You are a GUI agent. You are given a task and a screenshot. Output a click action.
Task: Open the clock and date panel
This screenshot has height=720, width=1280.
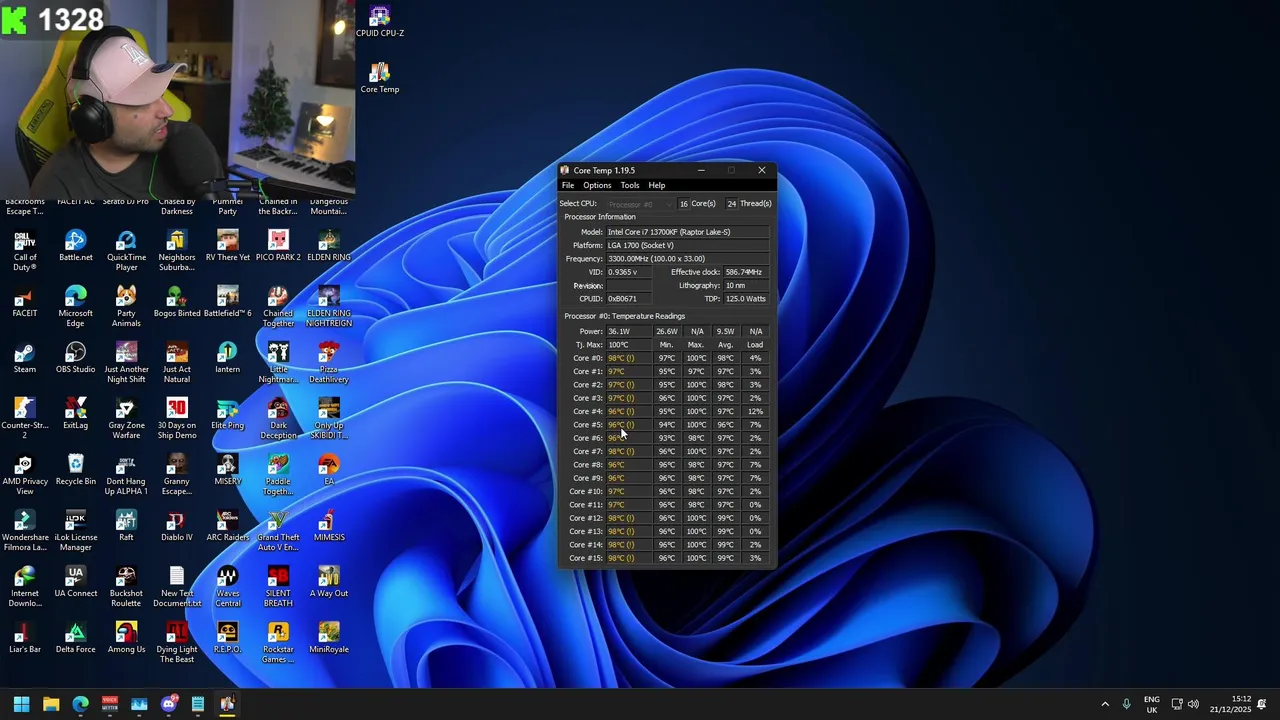point(1231,704)
